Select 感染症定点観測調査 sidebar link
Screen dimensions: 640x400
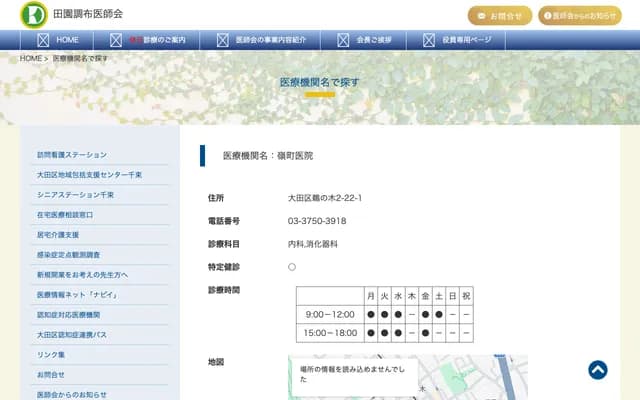[x=68, y=255]
